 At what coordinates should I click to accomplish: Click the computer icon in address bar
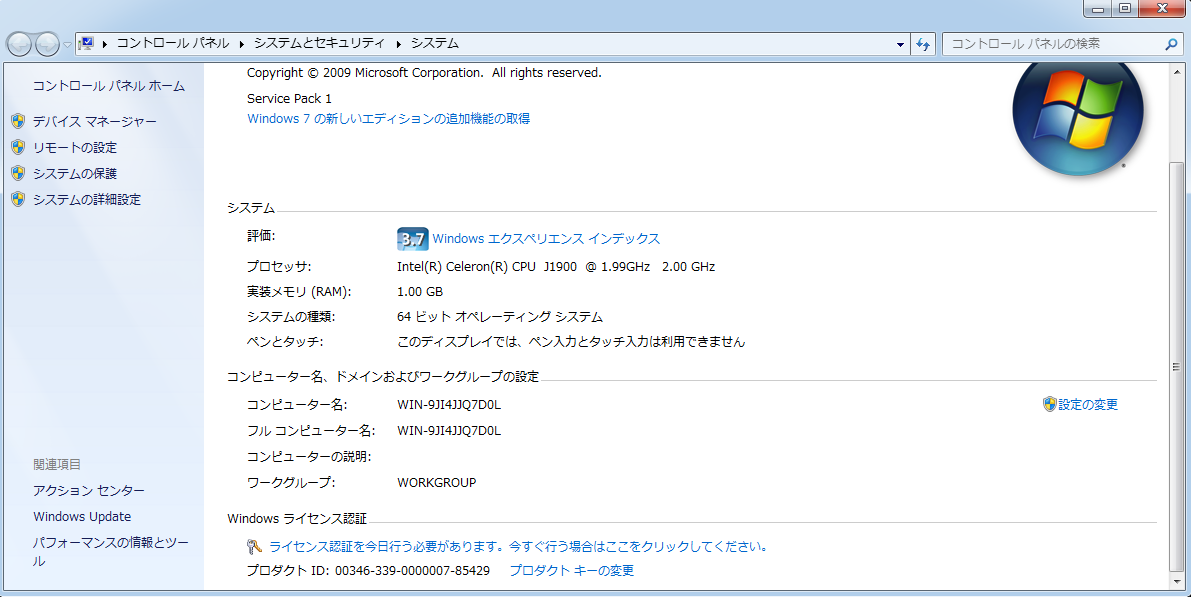86,43
